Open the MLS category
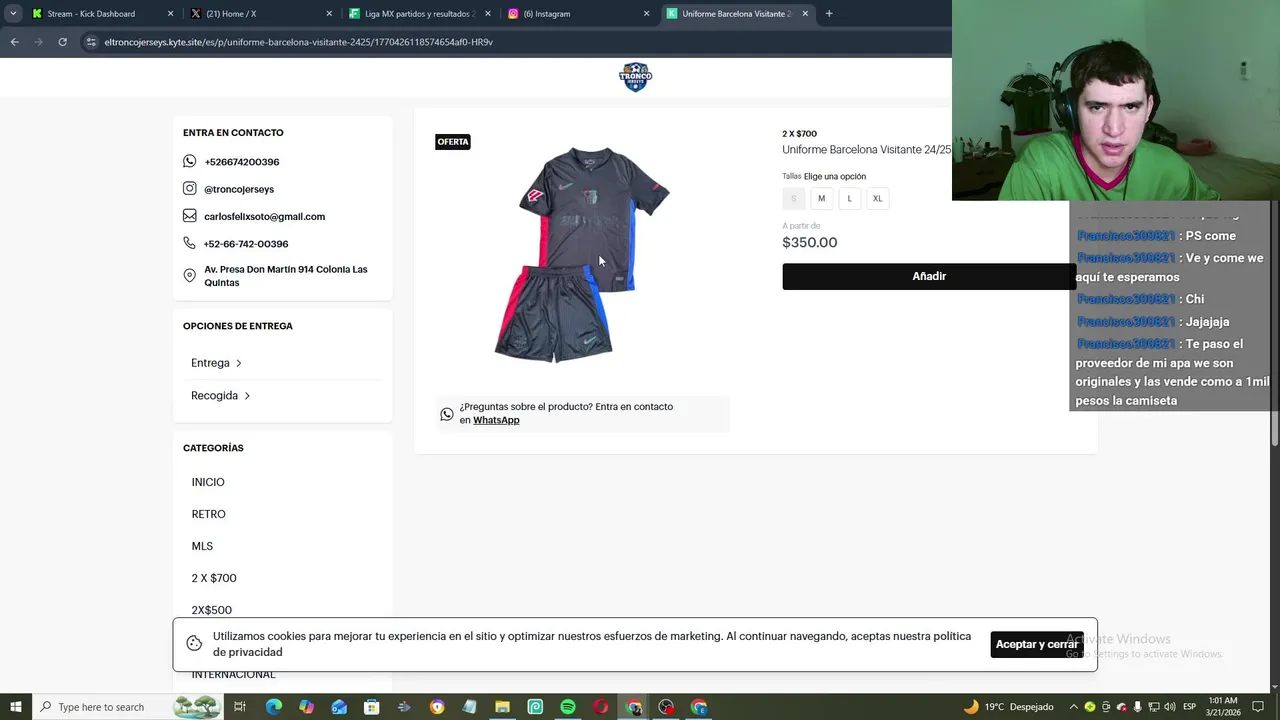The height and width of the screenshot is (720, 1280). click(202, 546)
